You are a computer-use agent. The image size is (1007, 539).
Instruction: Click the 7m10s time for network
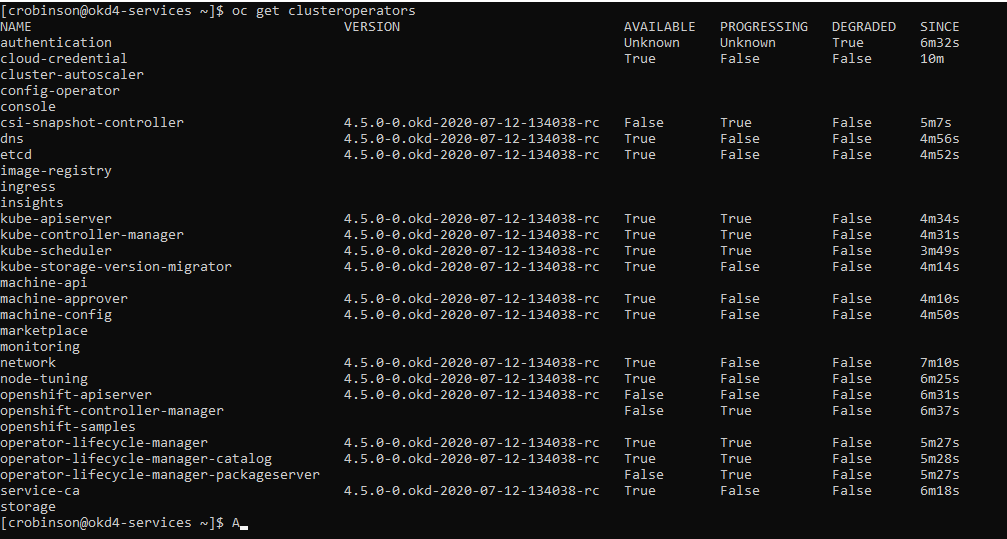coord(940,363)
